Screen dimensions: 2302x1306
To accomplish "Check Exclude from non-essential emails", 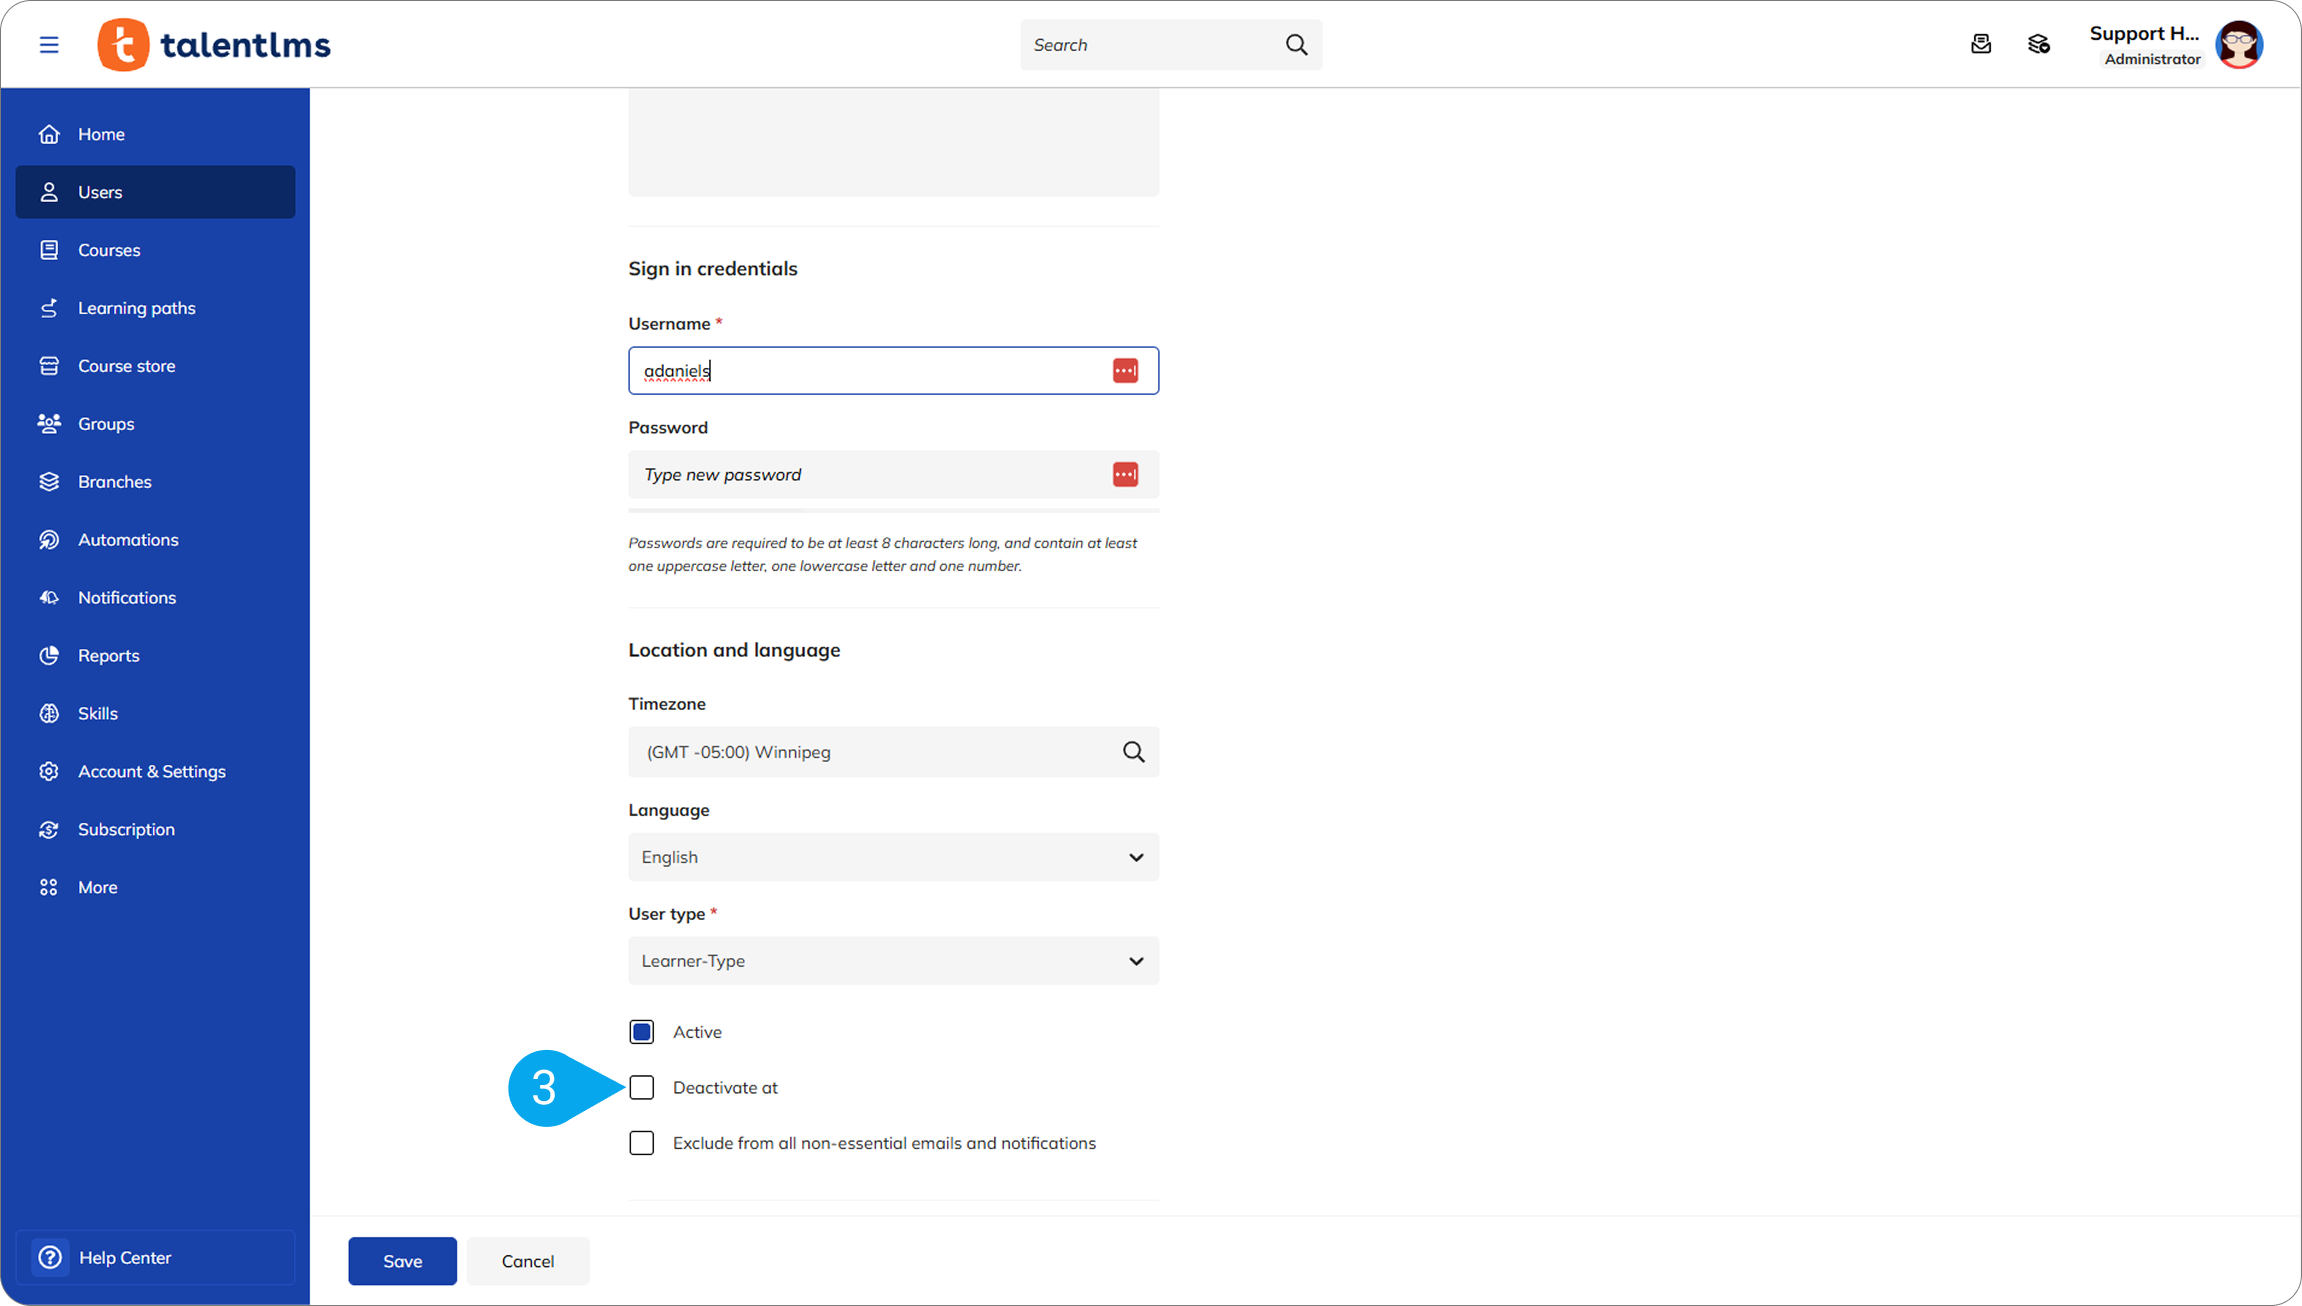I will tap(642, 1143).
